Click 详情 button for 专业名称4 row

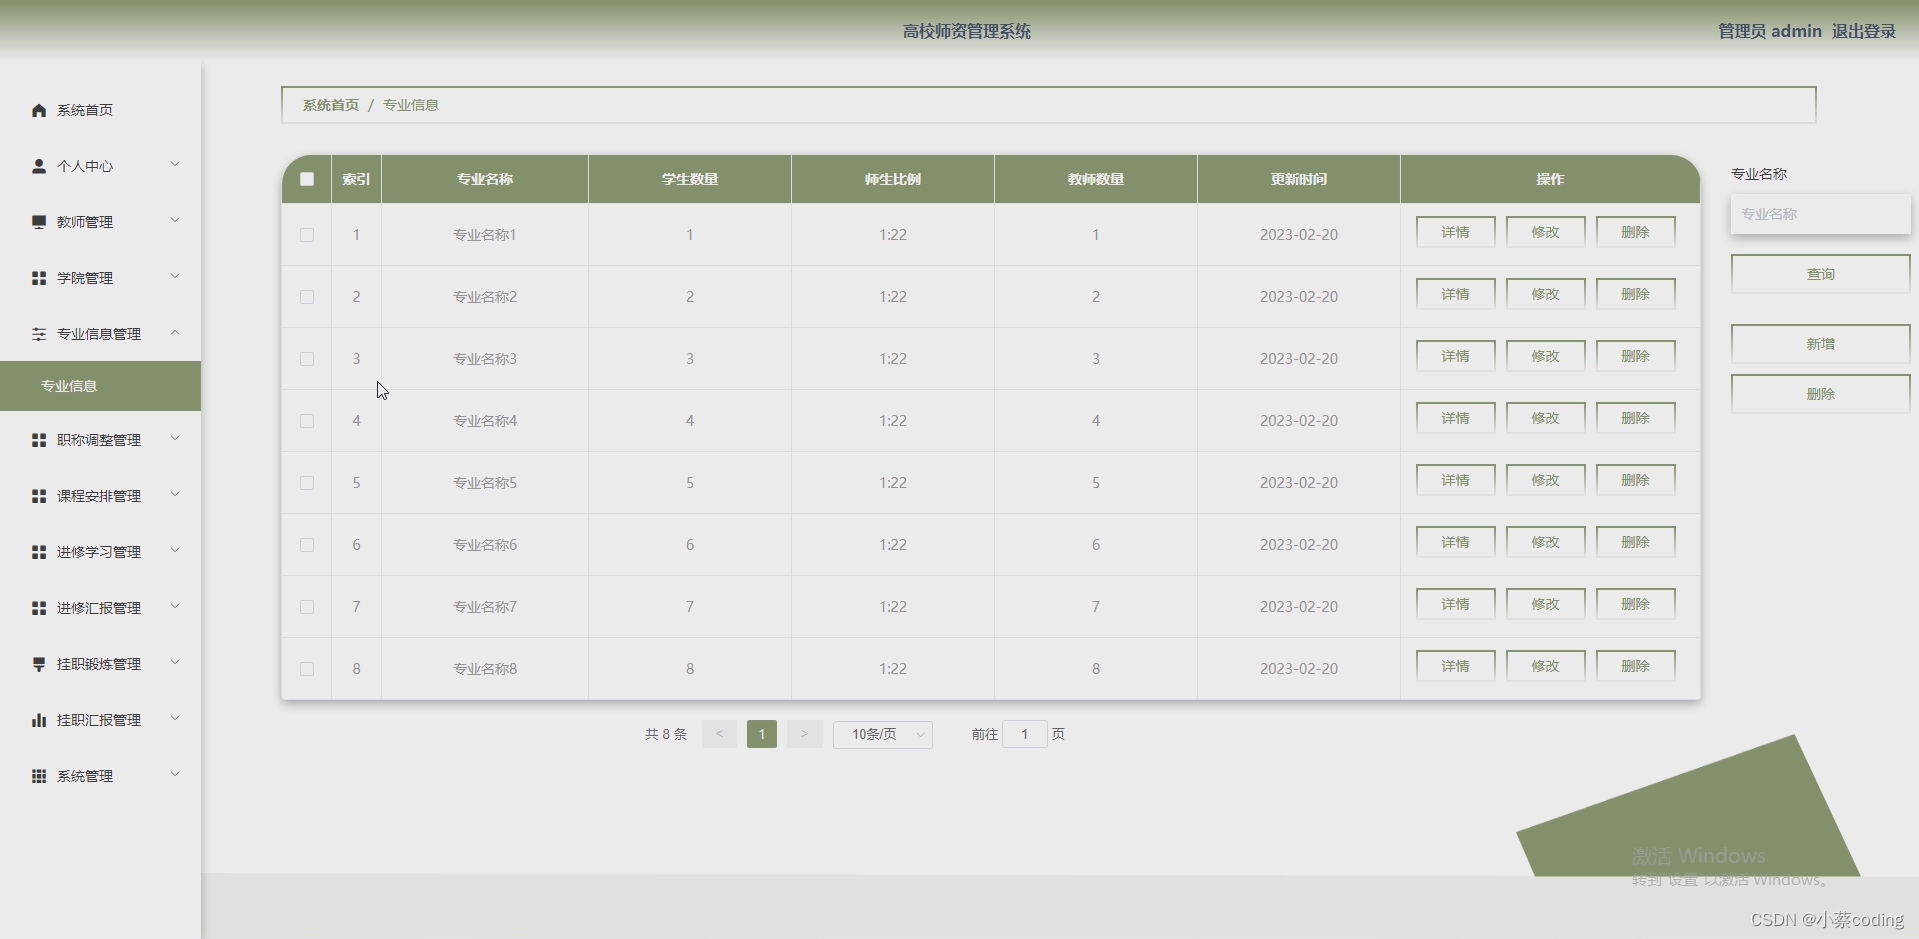pos(1455,418)
